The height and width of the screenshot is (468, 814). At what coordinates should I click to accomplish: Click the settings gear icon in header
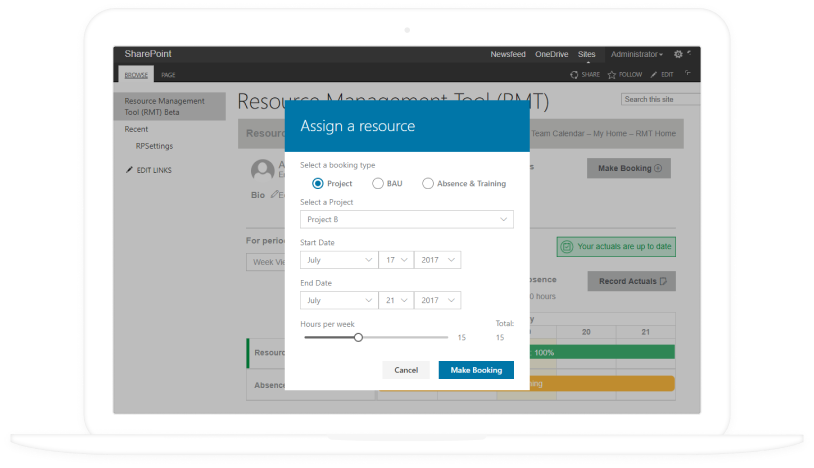pyautogui.click(x=678, y=54)
